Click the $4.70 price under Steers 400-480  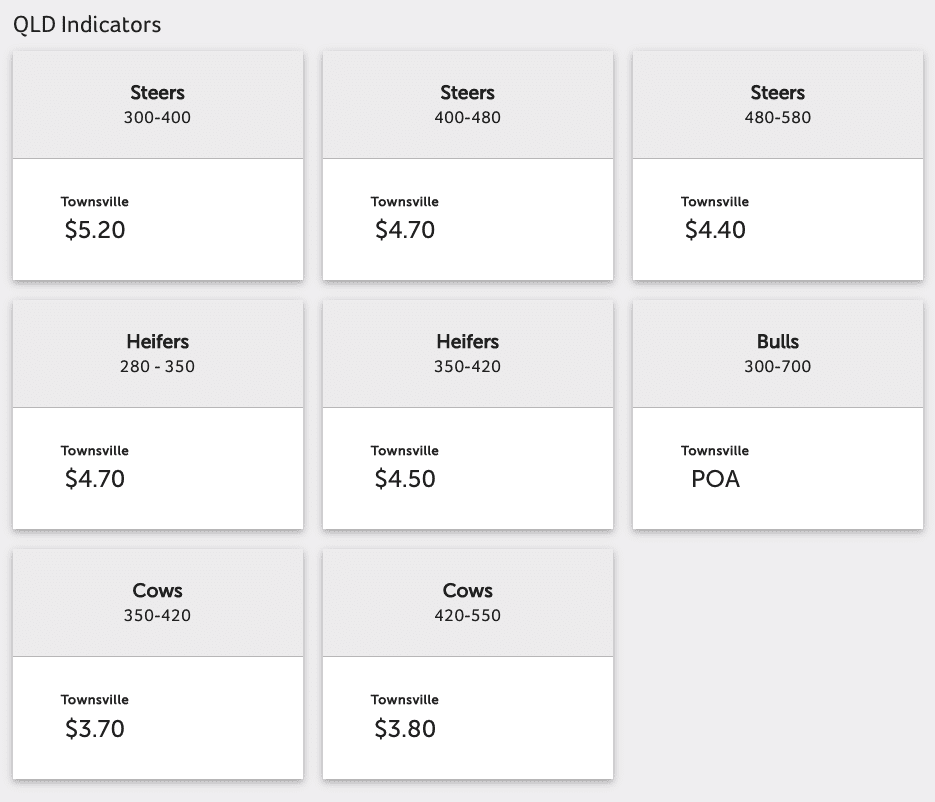(405, 230)
